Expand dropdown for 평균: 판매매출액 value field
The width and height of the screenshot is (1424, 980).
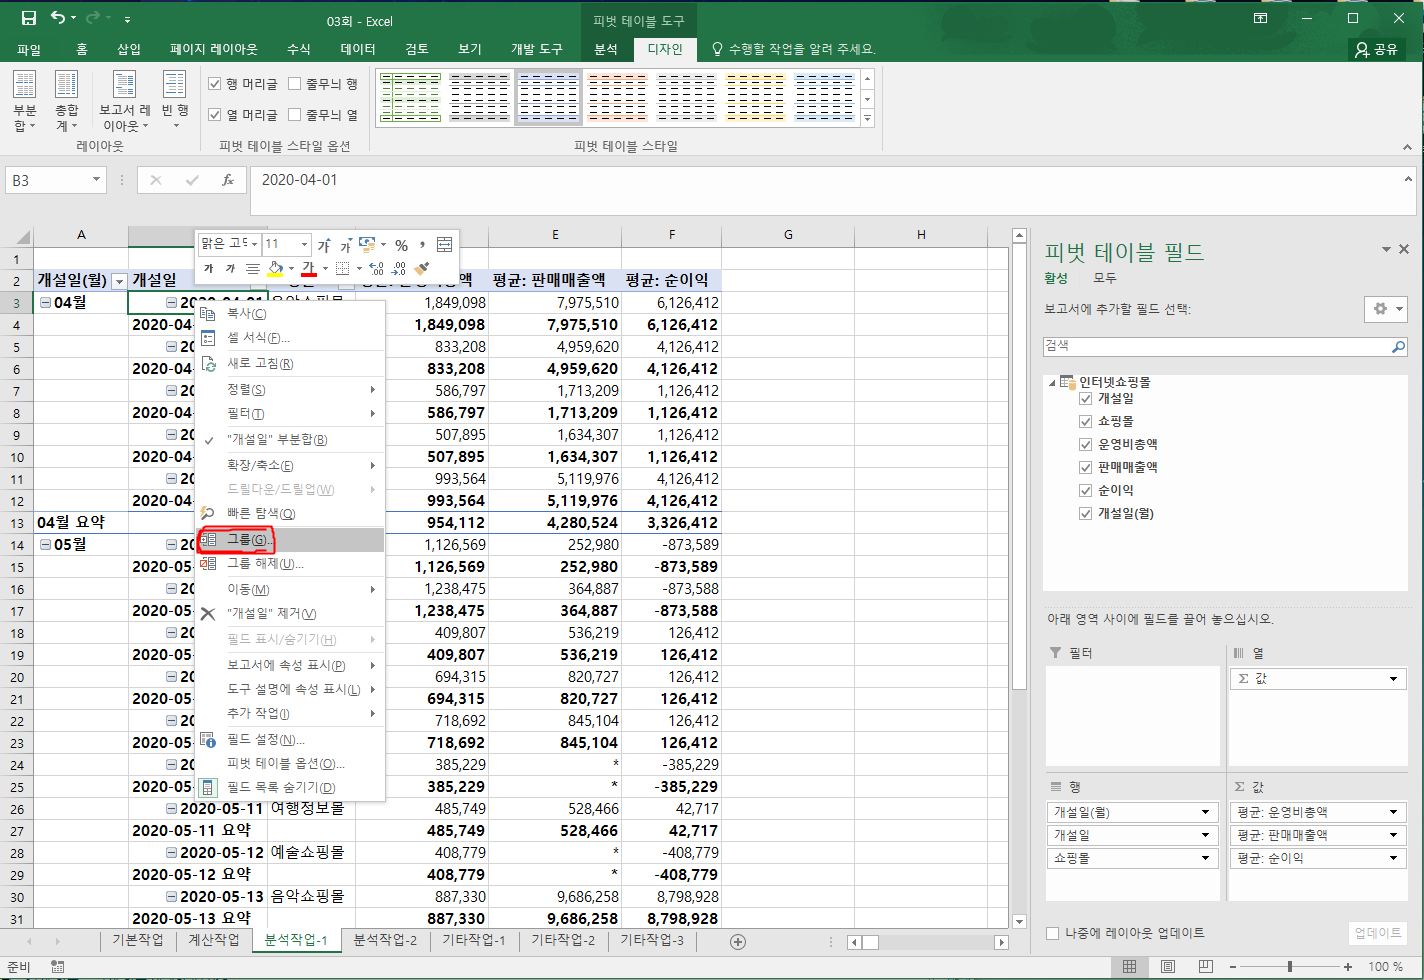(1393, 835)
